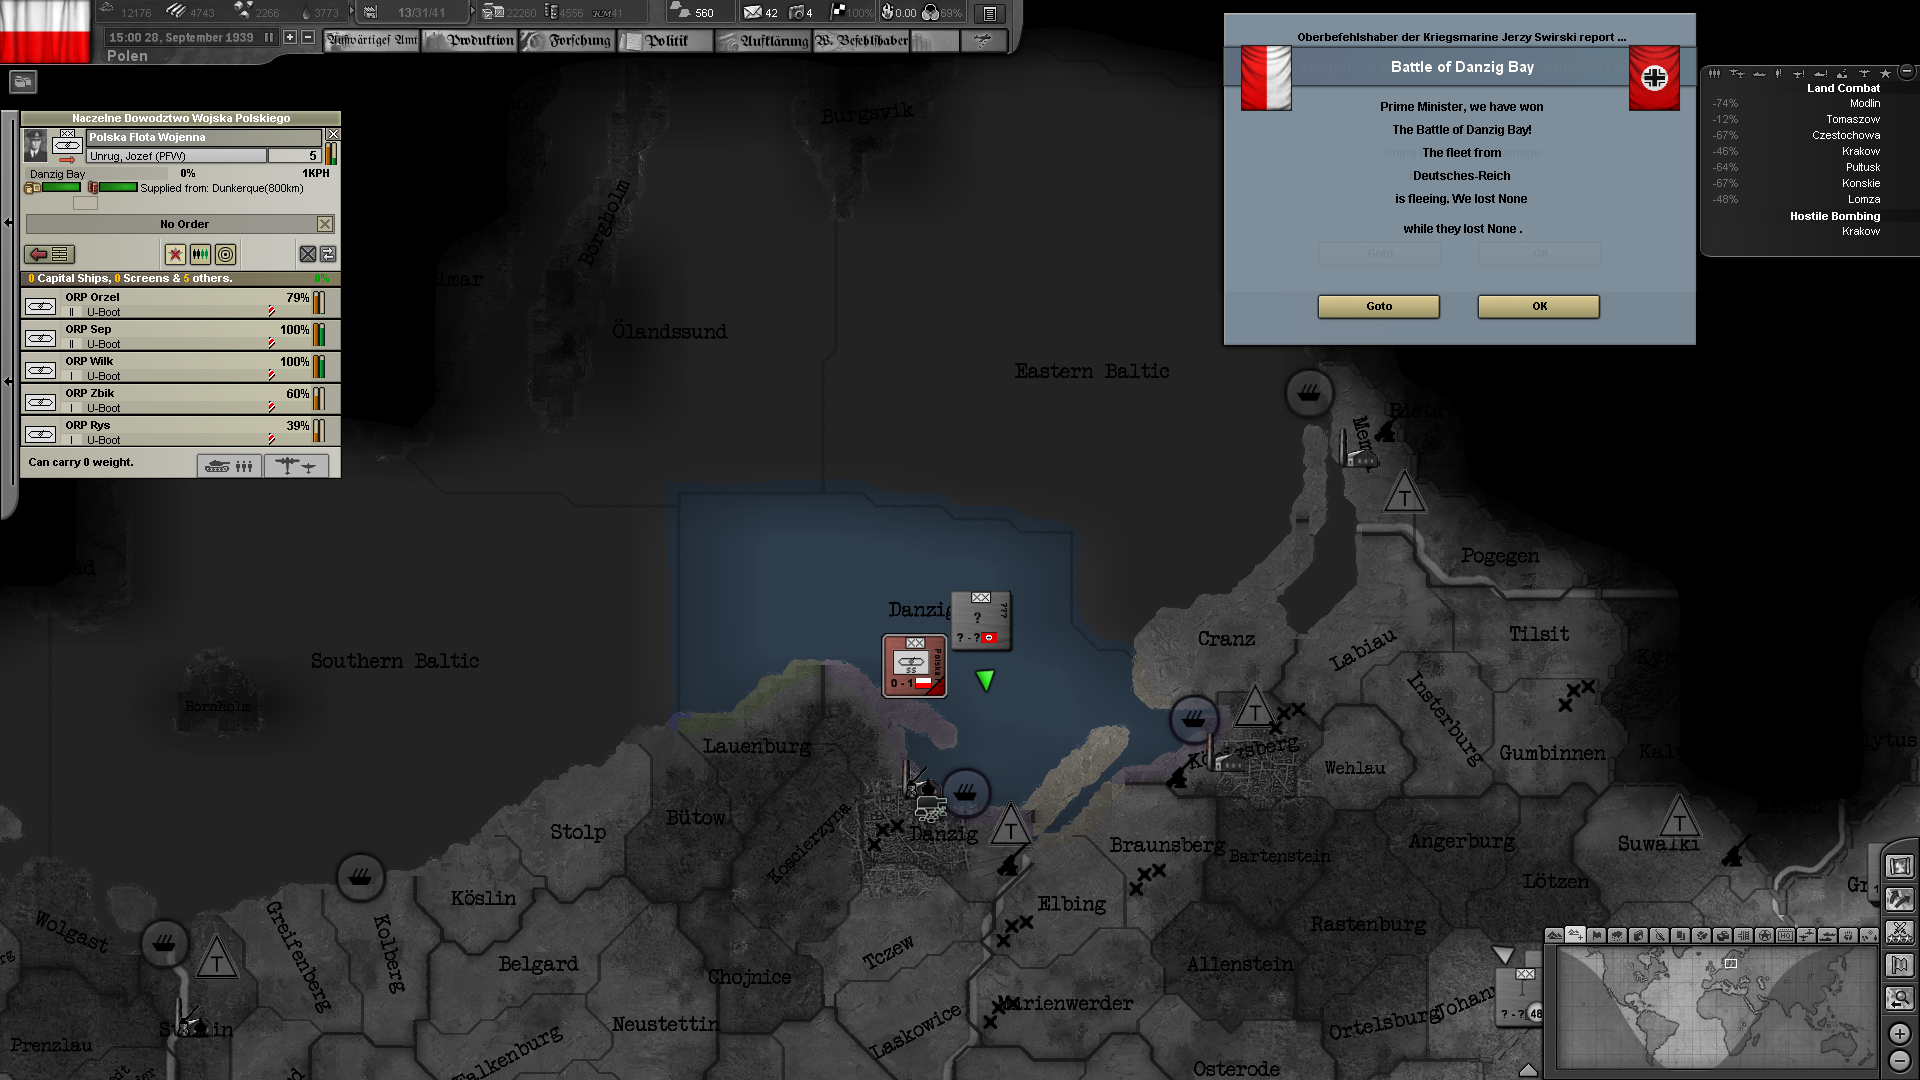
Task: Click the aircraft load button
Action: click(x=297, y=466)
